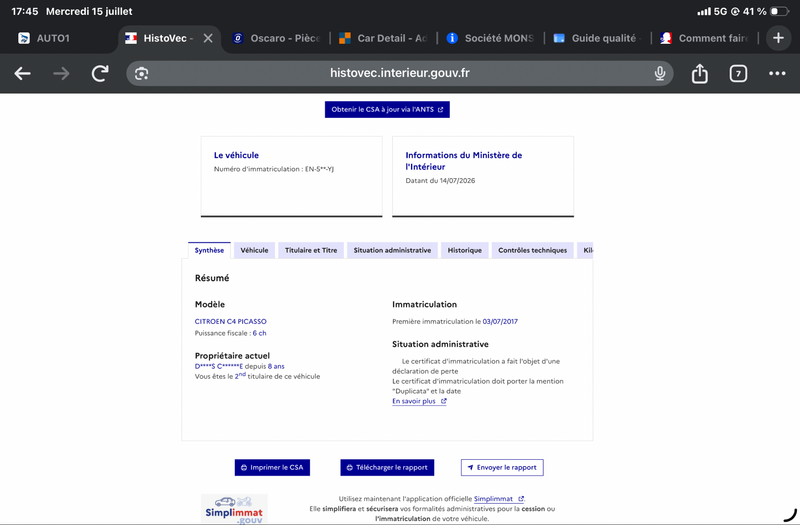Click the En savoir plus link
800x525 pixels.
click(x=419, y=401)
